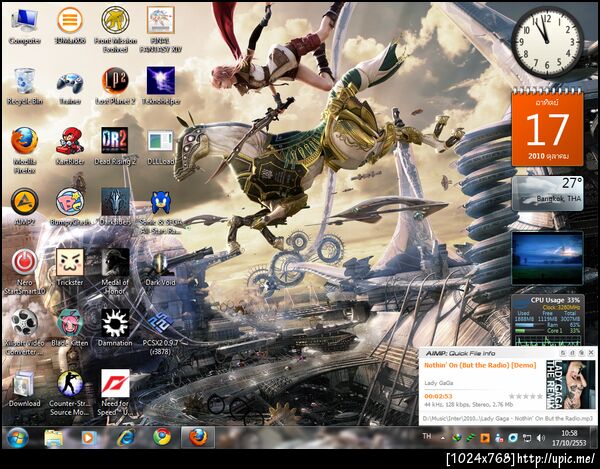The image size is (600, 469).
Task: Click the TH language indicator
Action: pyautogui.click(x=427, y=436)
